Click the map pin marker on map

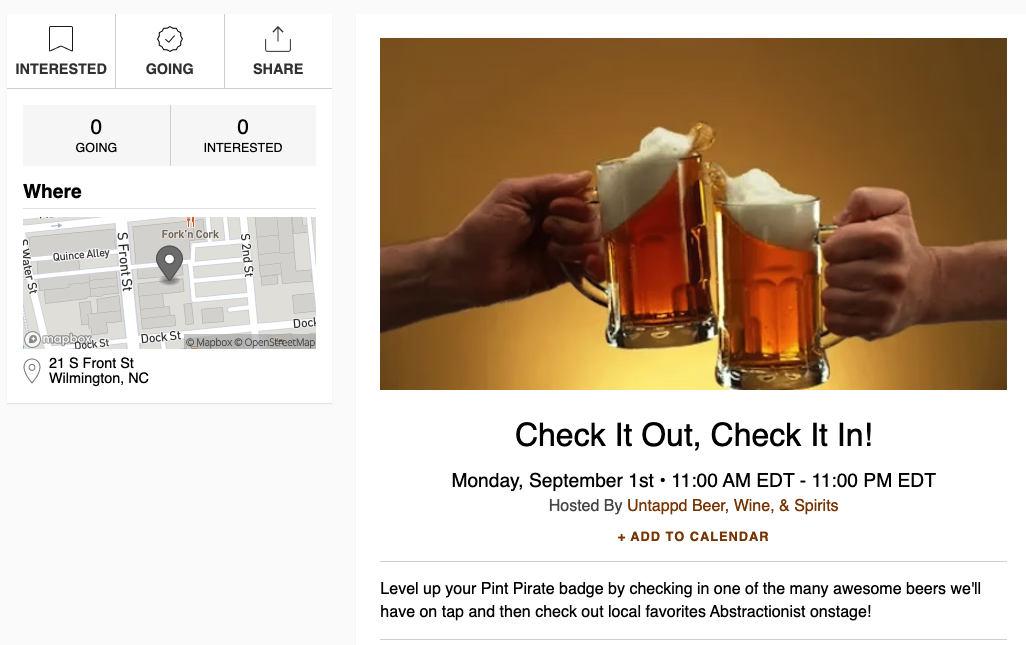point(169,263)
